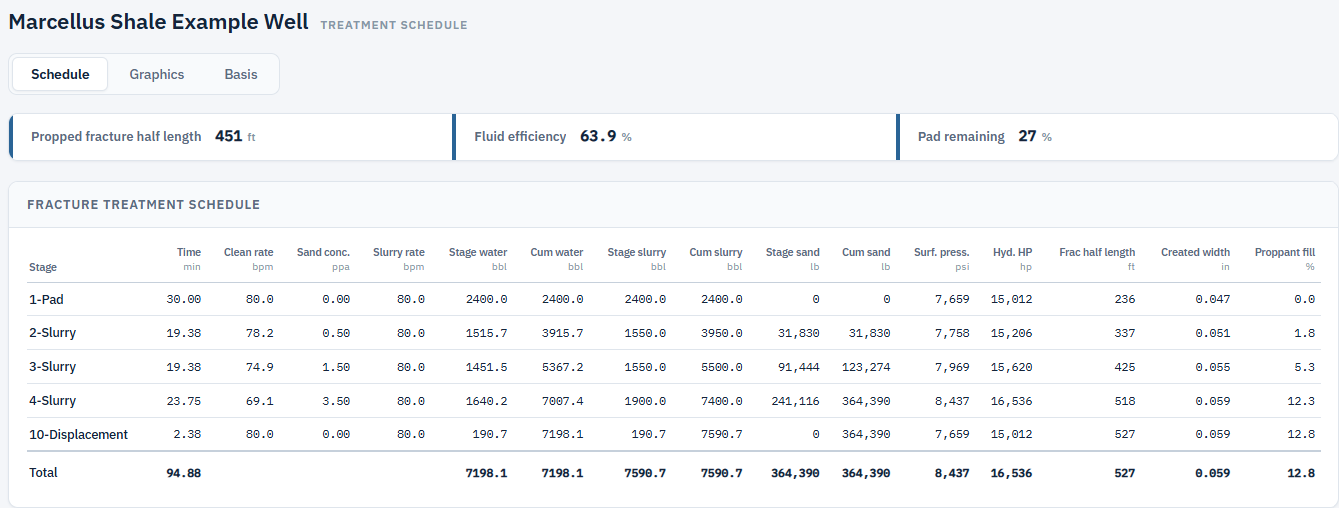Click stage water value 1640.2
This screenshot has width=1339, height=508.
[487, 401]
